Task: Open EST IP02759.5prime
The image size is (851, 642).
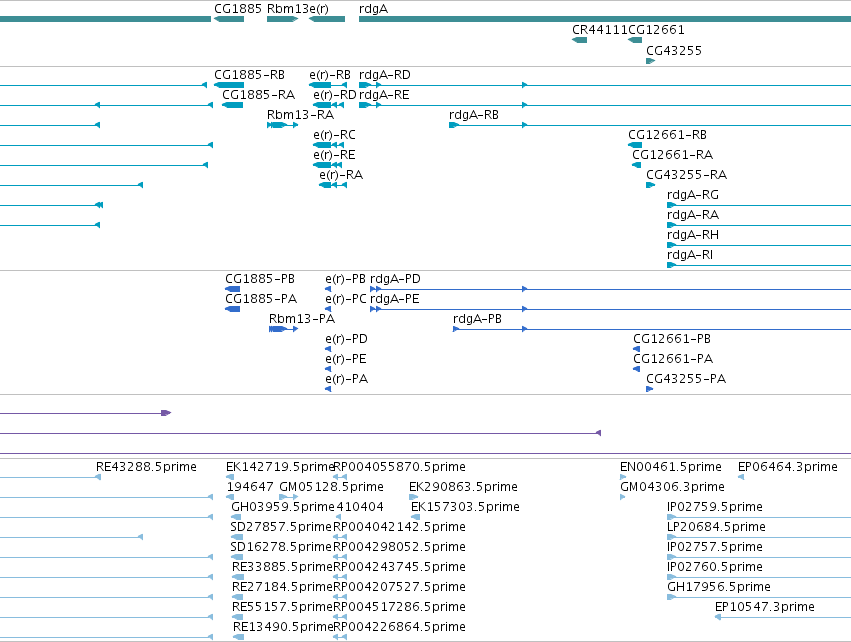Action: point(715,507)
